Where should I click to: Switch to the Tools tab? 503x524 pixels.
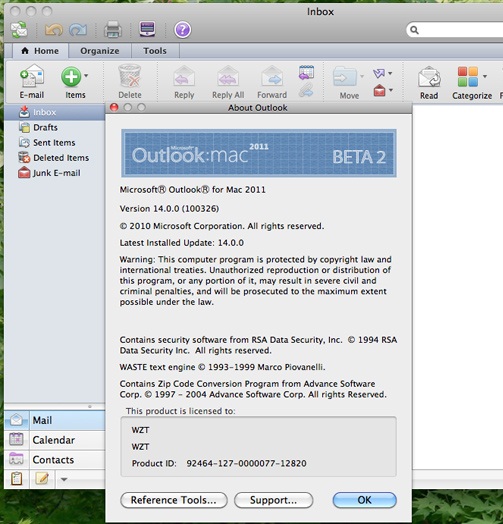tap(155, 51)
